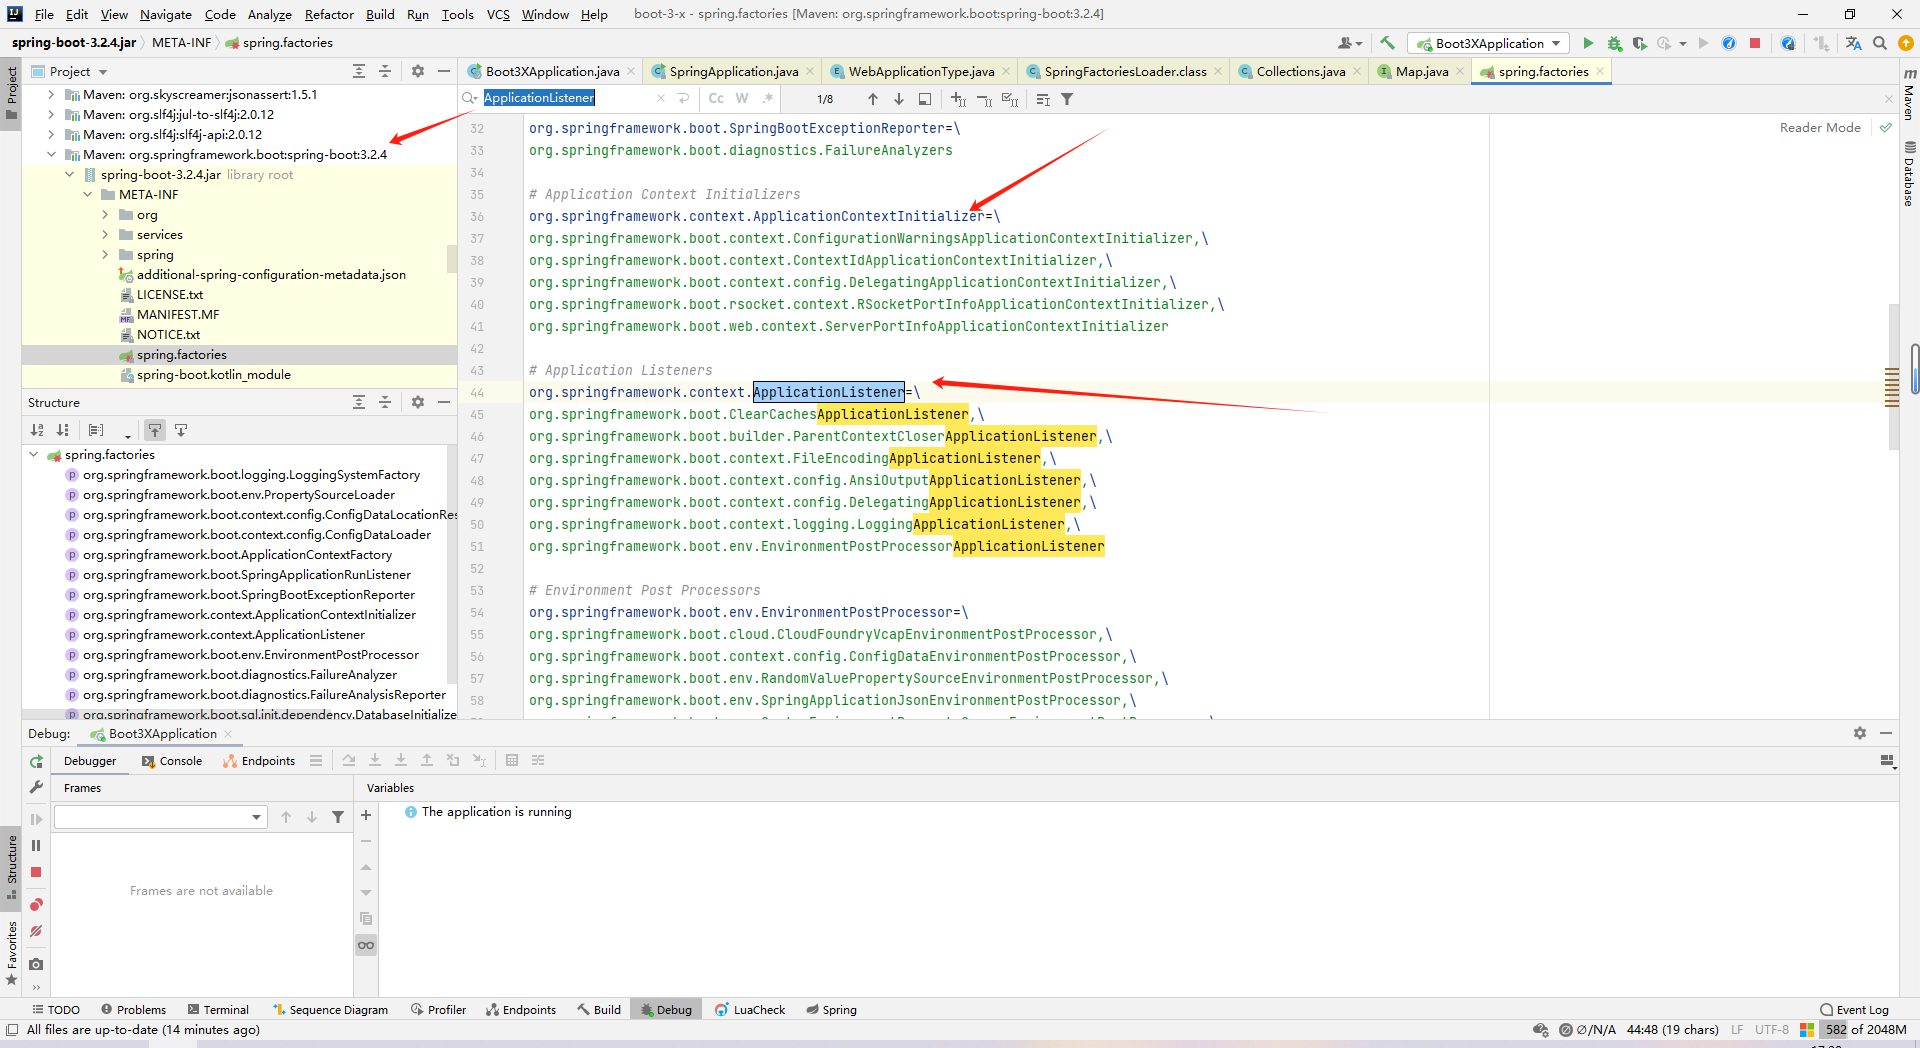Screen dimensions: 1920x1048
Task: Switch to SpringFactoriesLoader.class tab
Action: coord(1125,71)
